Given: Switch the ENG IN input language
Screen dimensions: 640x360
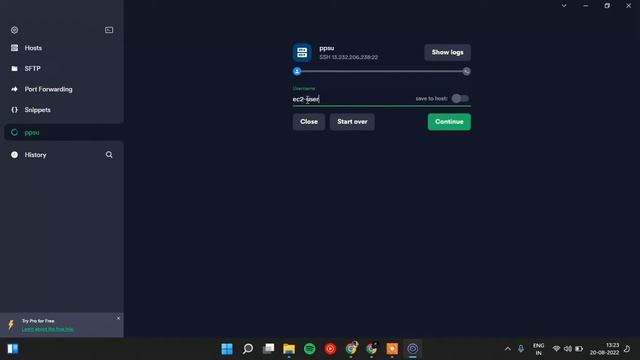Looking at the screenshot, I should pyautogui.click(x=539, y=349).
